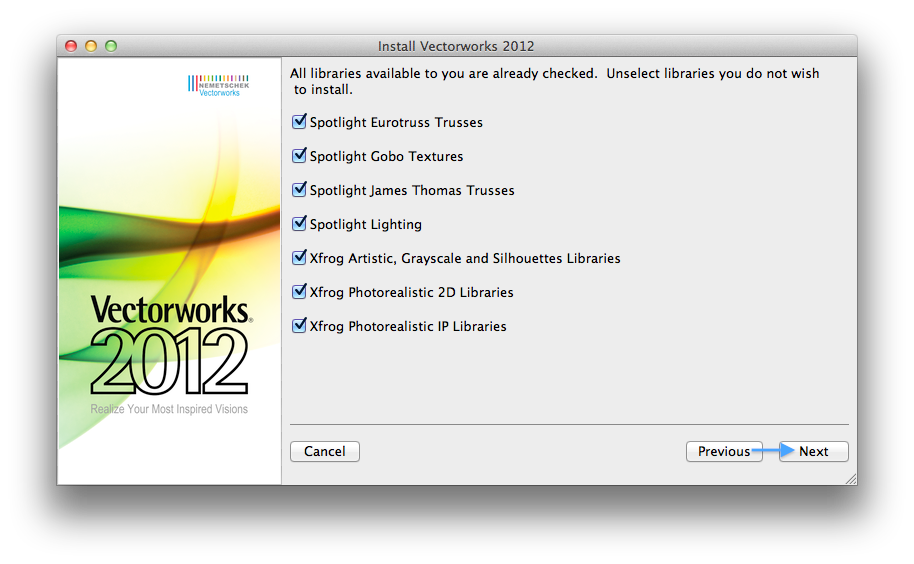914x564 pixels.
Task: Click the Vectorworks wordmark in the sidebar
Action: [170, 309]
